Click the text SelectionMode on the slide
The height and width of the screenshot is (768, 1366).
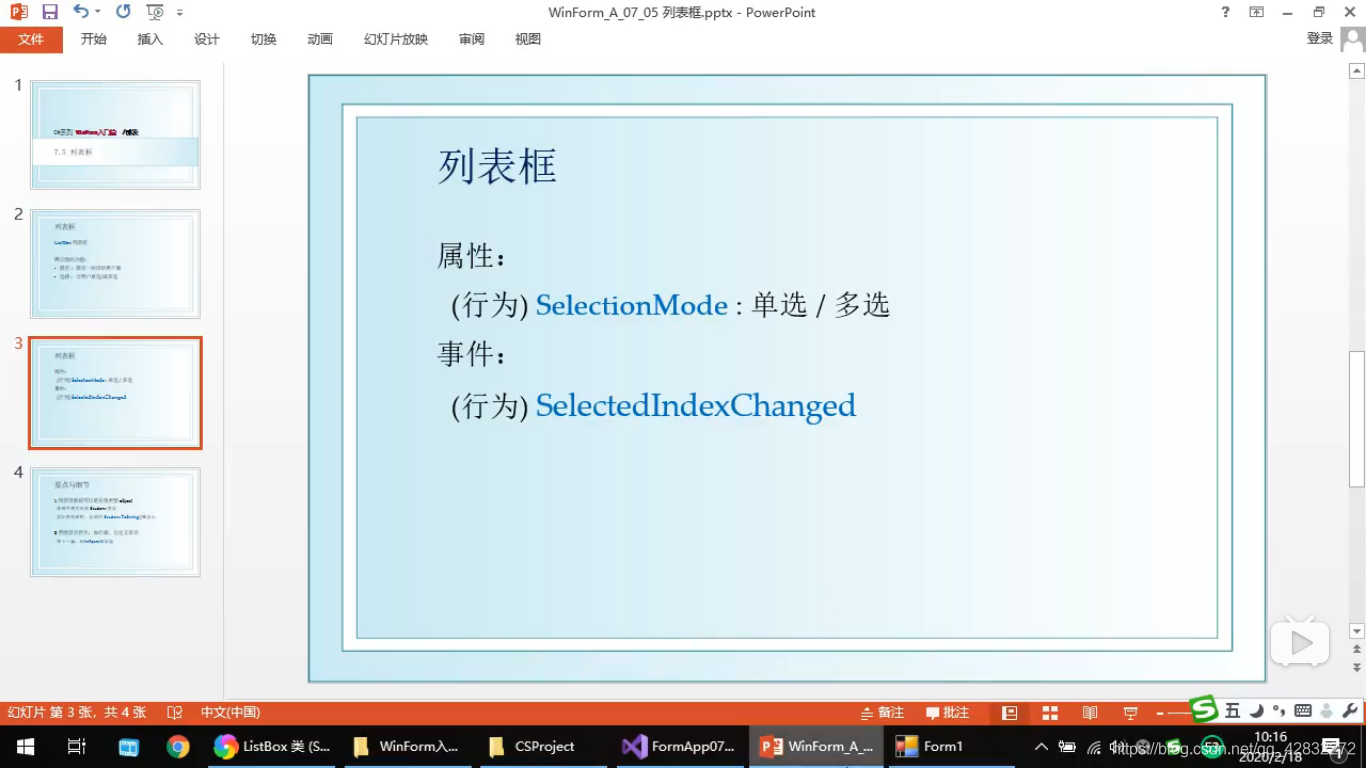[x=632, y=305]
